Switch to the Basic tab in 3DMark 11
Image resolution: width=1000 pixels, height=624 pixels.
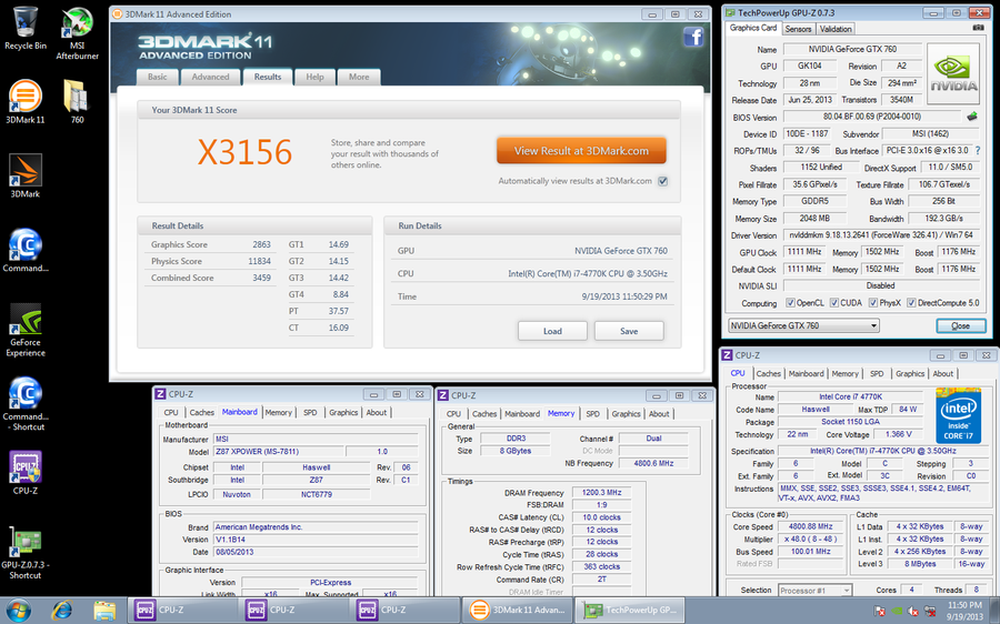(x=158, y=77)
